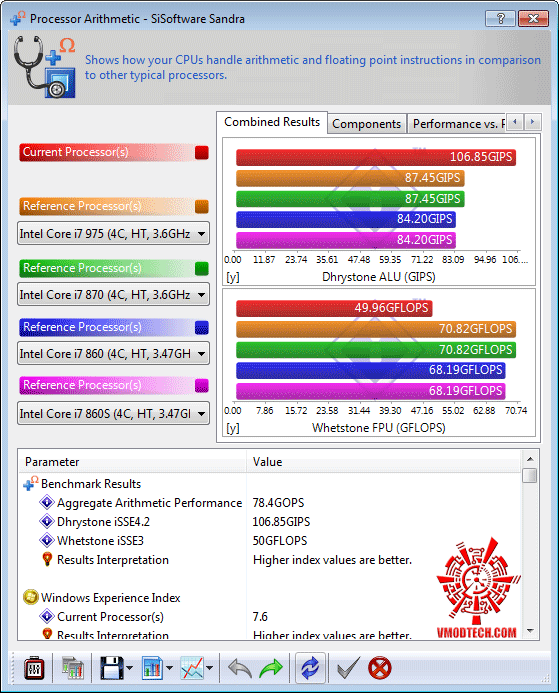Click the Value column header

tap(384, 462)
